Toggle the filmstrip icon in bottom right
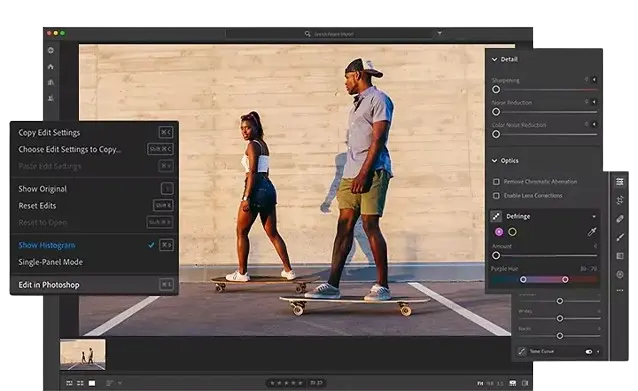Viewport: 638px width, 391px height. pyautogui.click(x=513, y=383)
